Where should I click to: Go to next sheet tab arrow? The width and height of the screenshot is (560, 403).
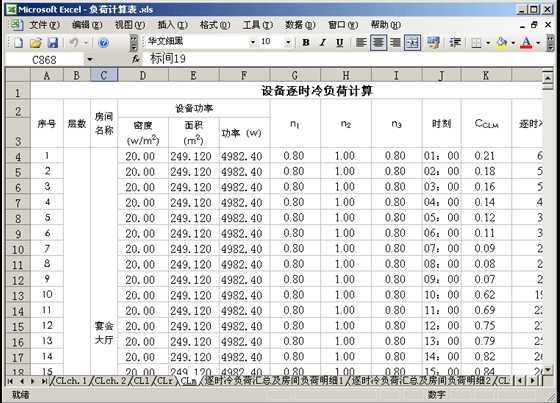[32, 381]
